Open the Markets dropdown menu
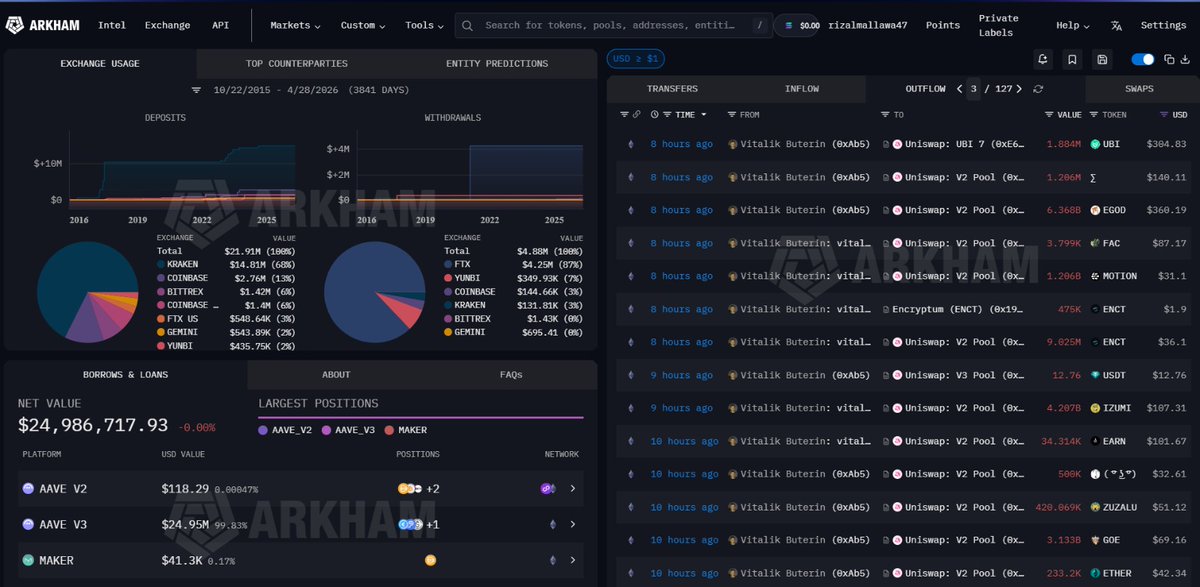Image resolution: width=1200 pixels, height=587 pixels. point(296,25)
